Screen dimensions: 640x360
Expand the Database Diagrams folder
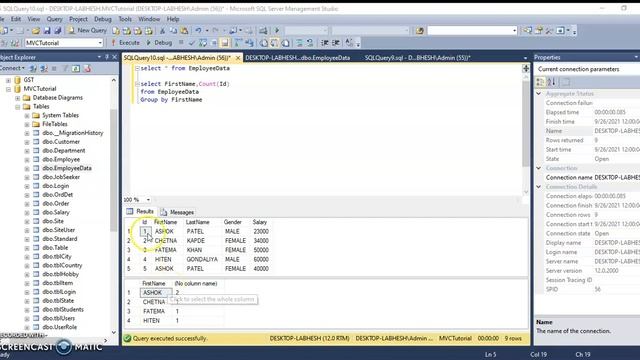pyautogui.click(x=18, y=98)
